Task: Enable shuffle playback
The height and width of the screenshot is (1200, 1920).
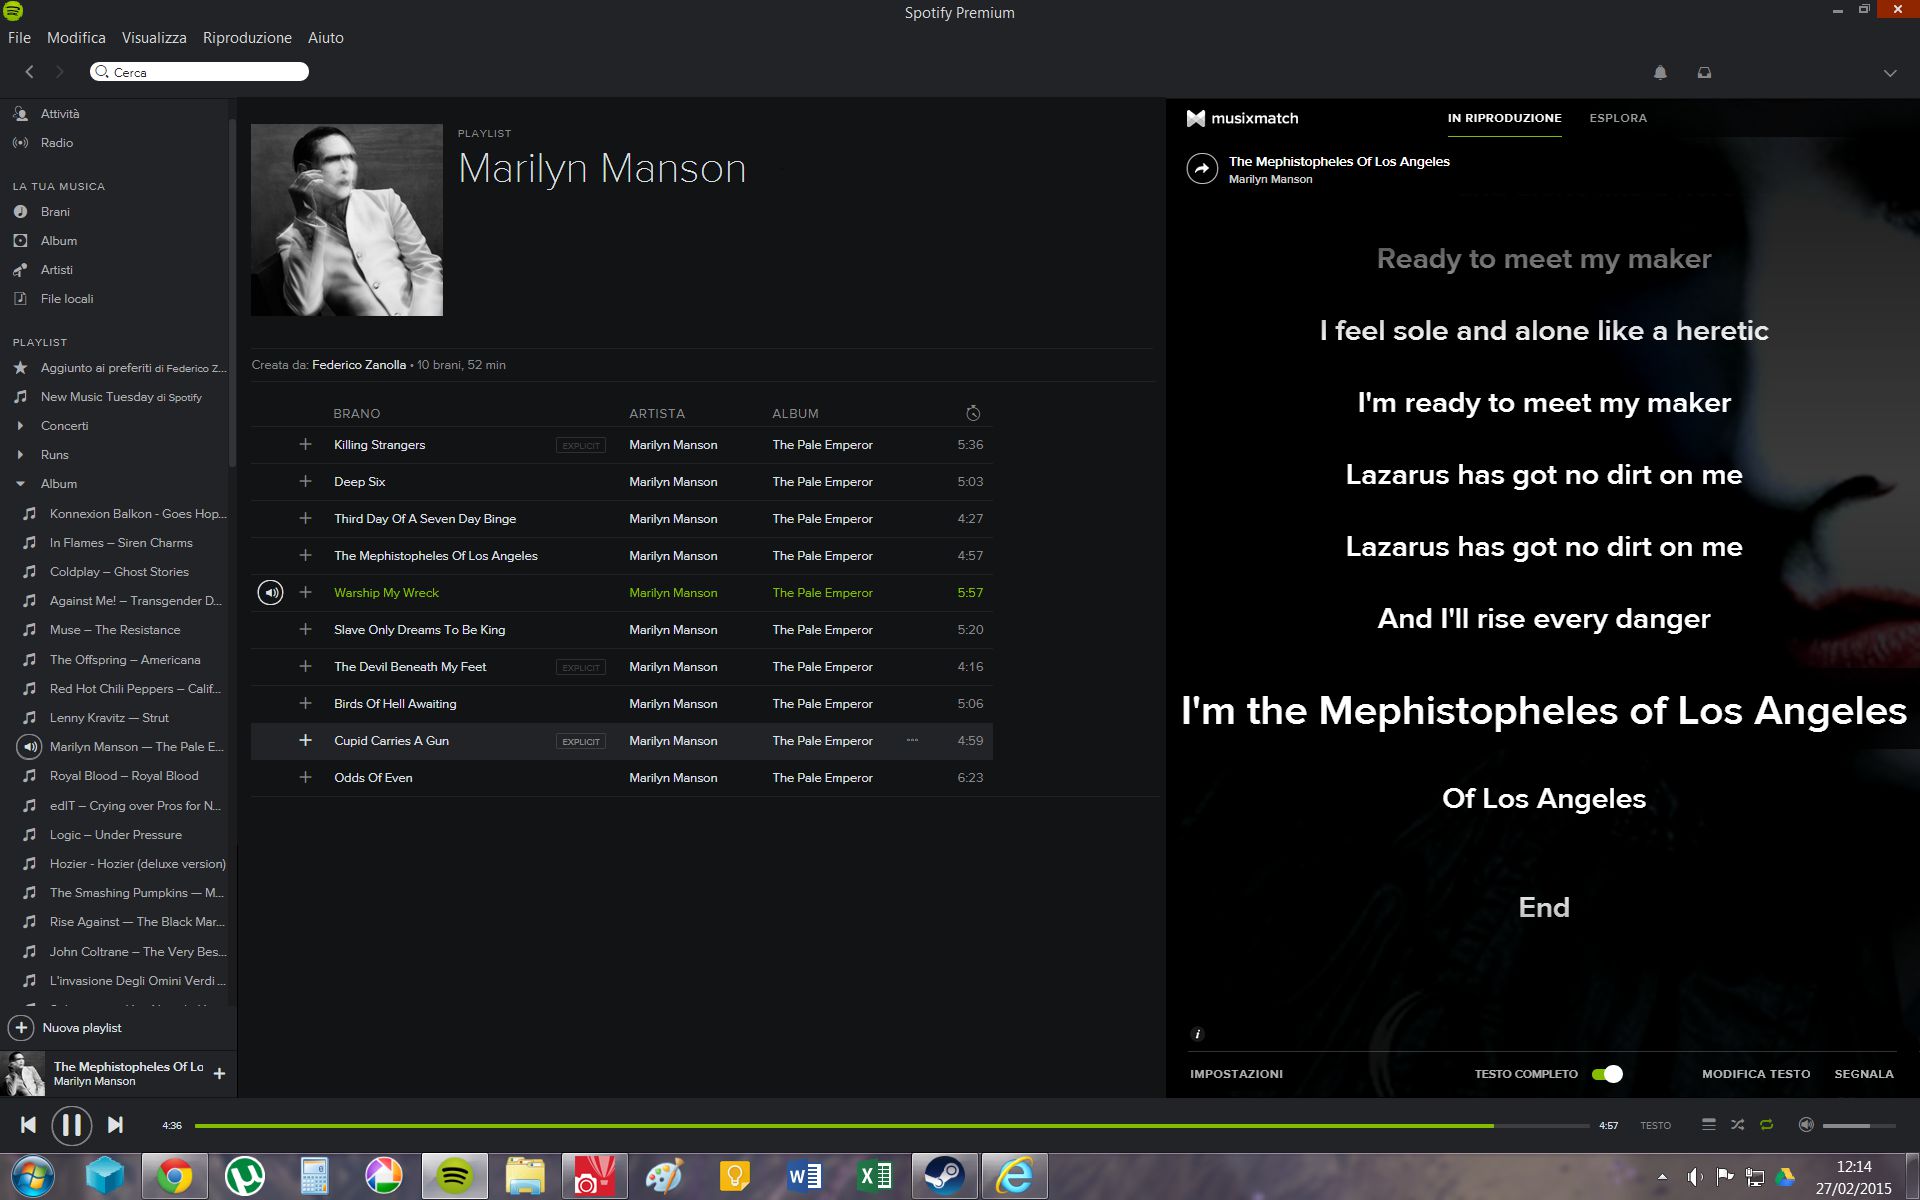Action: [1737, 1125]
